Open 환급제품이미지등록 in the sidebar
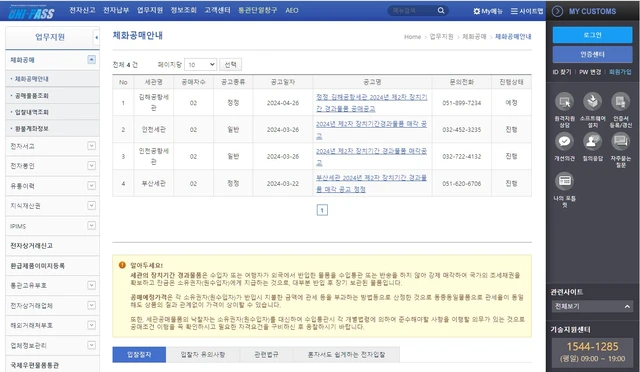Image resolution: width=640 pixels, height=372 pixels. (38, 265)
